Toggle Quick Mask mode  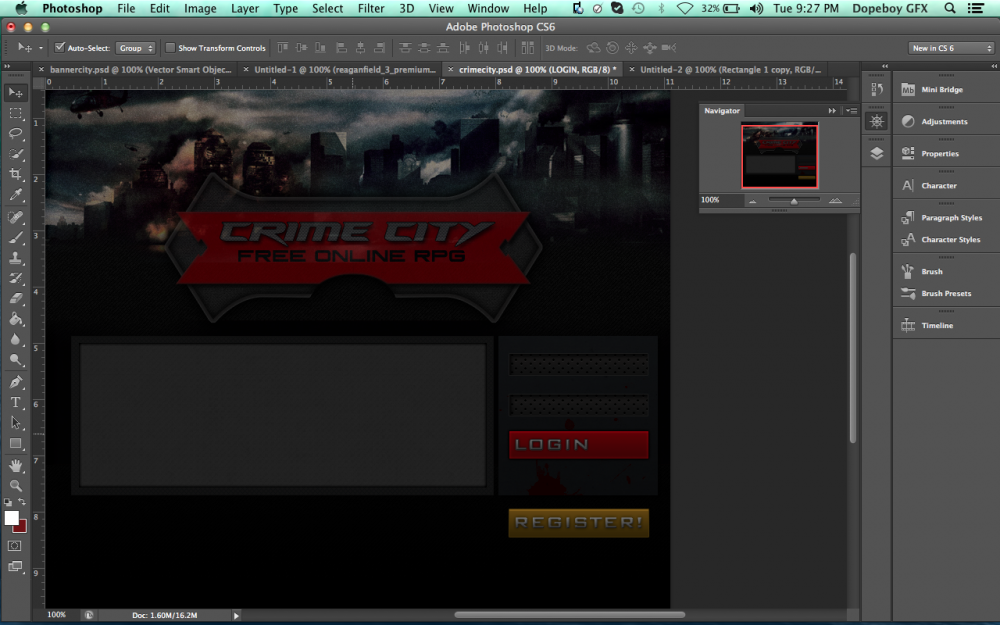tap(15, 546)
